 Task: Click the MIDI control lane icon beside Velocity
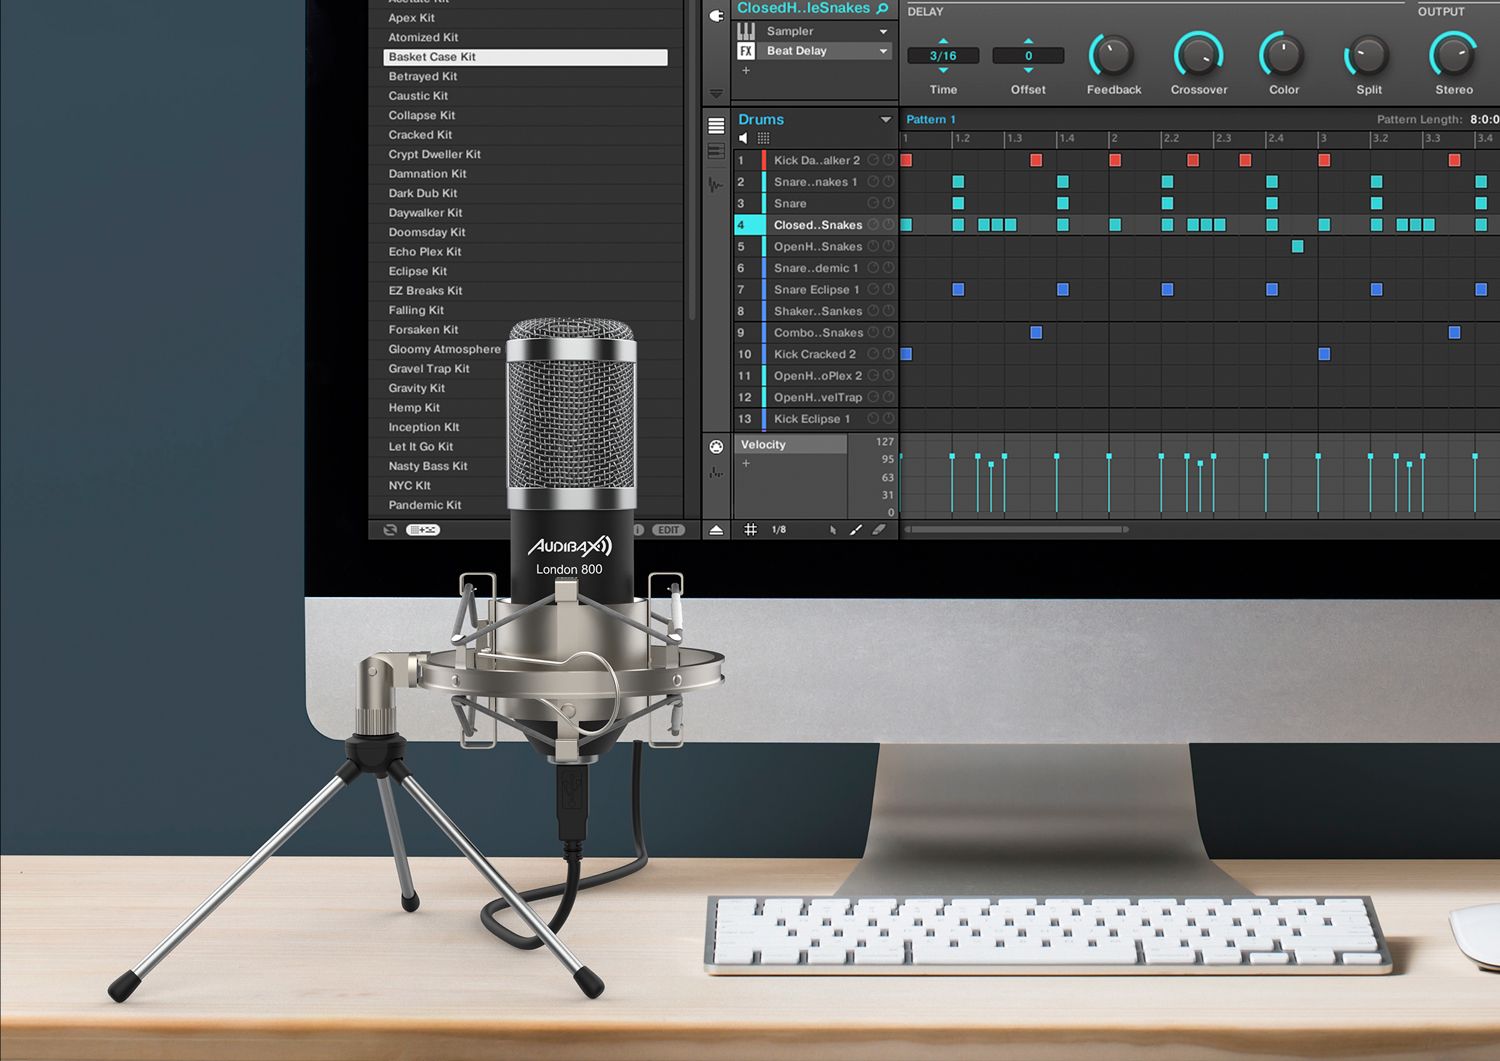click(x=716, y=446)
